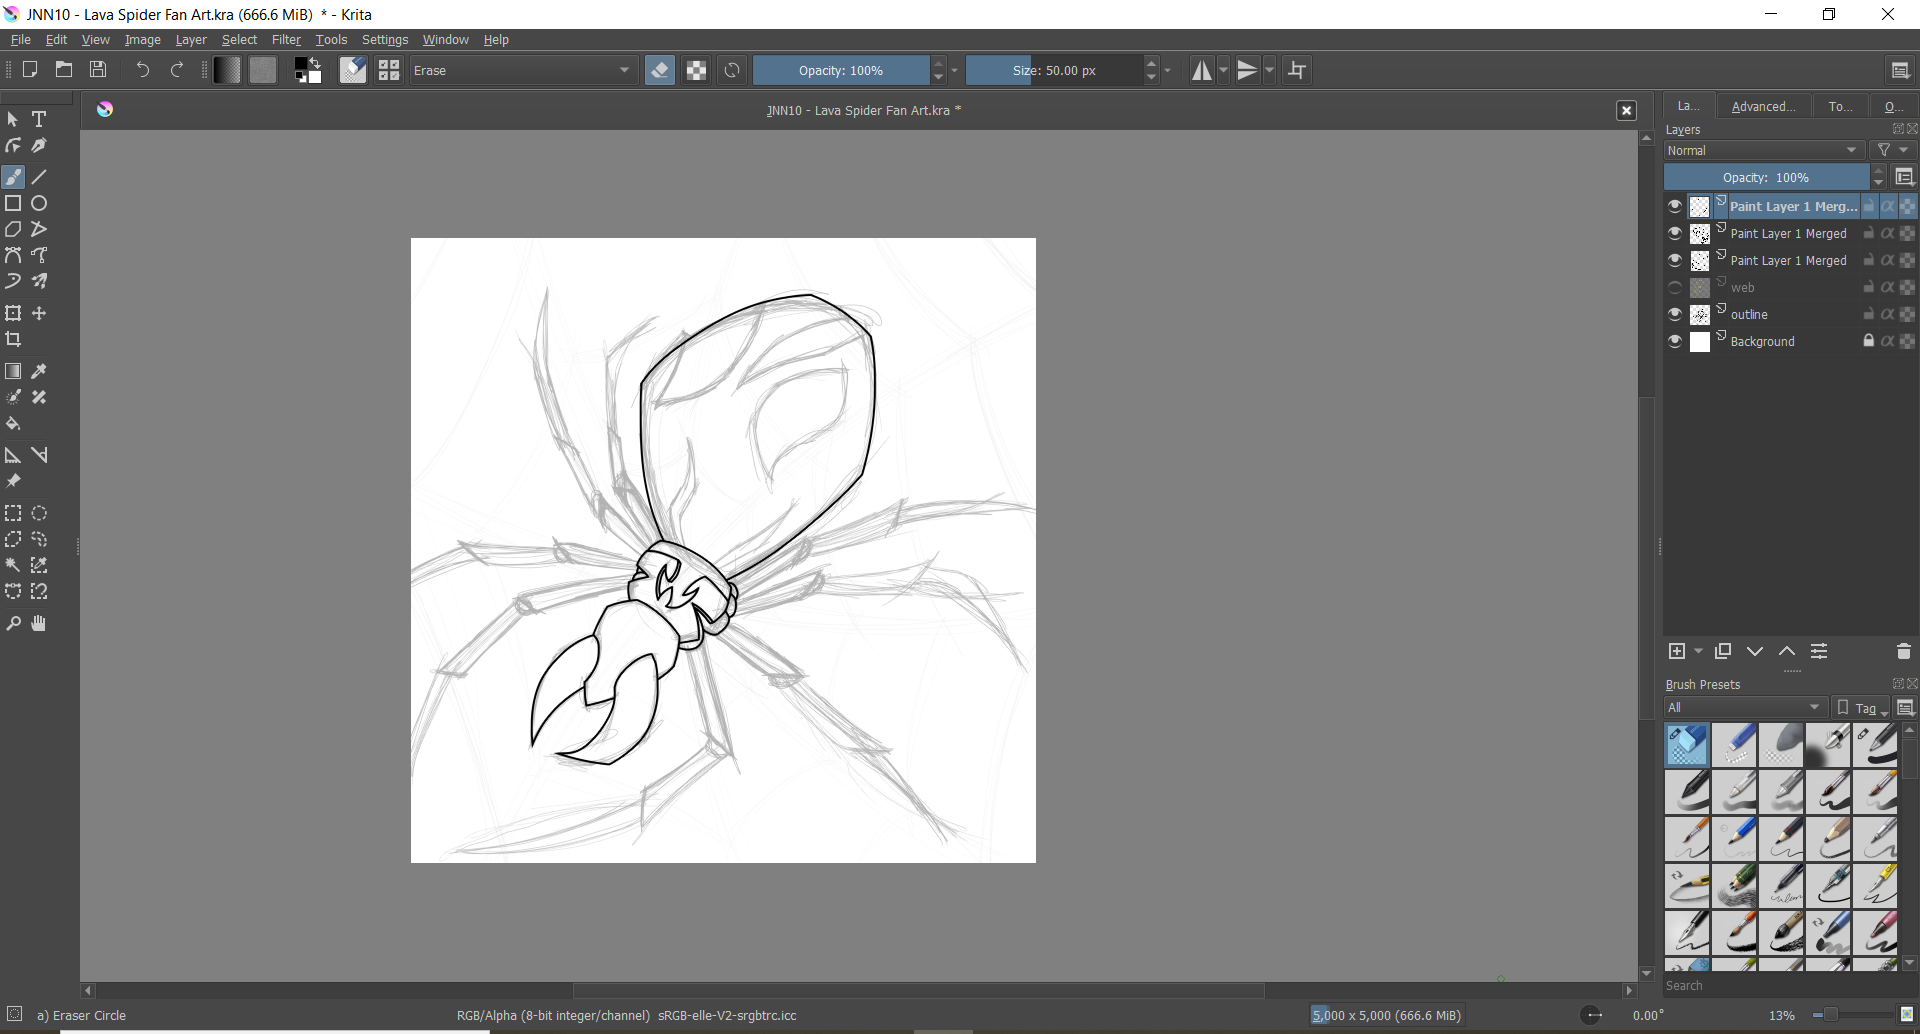The height and width of the screenshot is (1034, 1920).
Task: Hide the Background layer
Action: point(1675,341)
